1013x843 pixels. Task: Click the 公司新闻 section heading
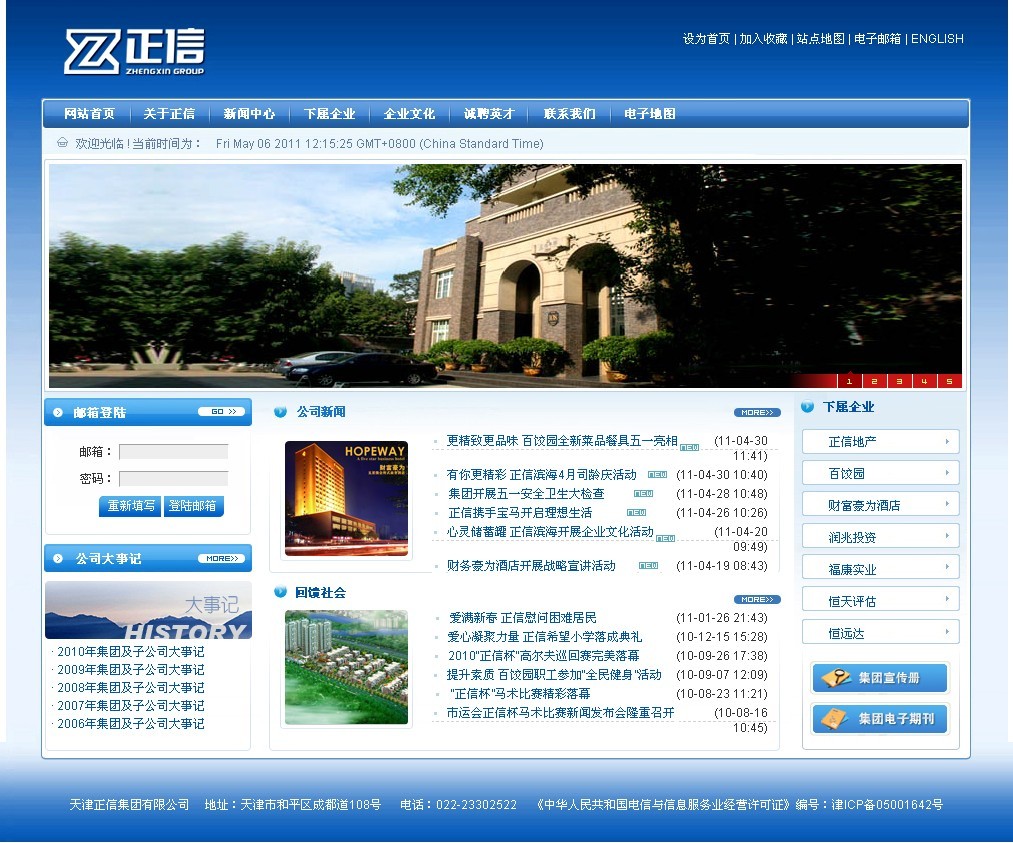coord(321,411)
